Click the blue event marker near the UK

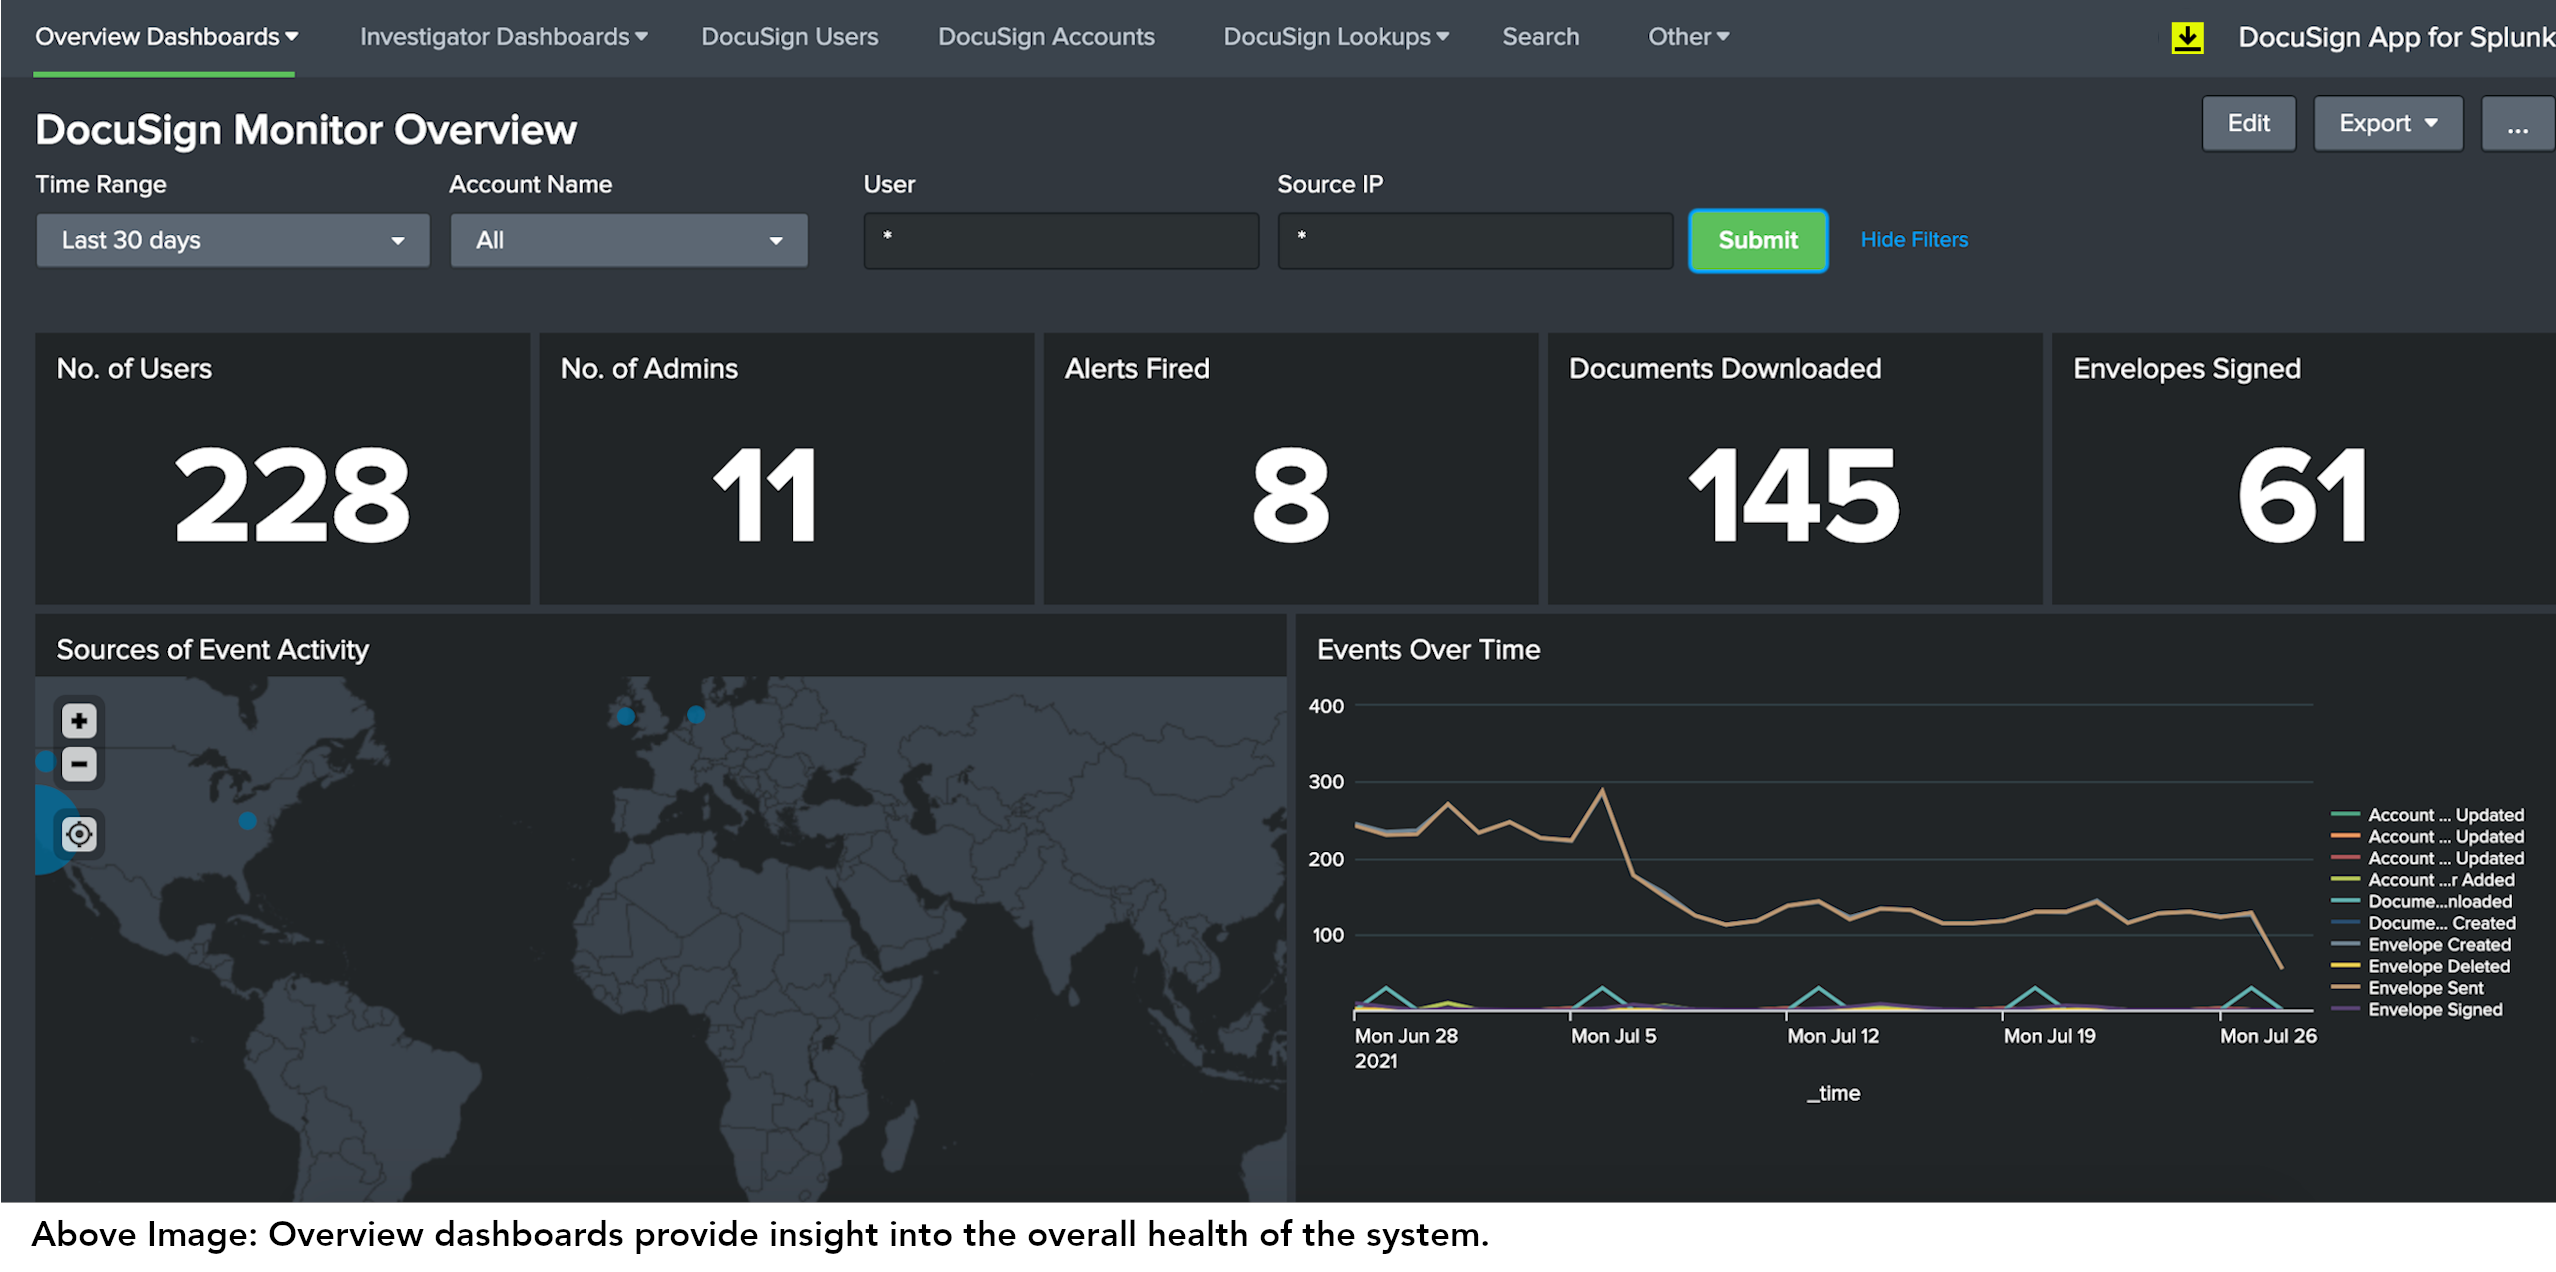[625, 715]
